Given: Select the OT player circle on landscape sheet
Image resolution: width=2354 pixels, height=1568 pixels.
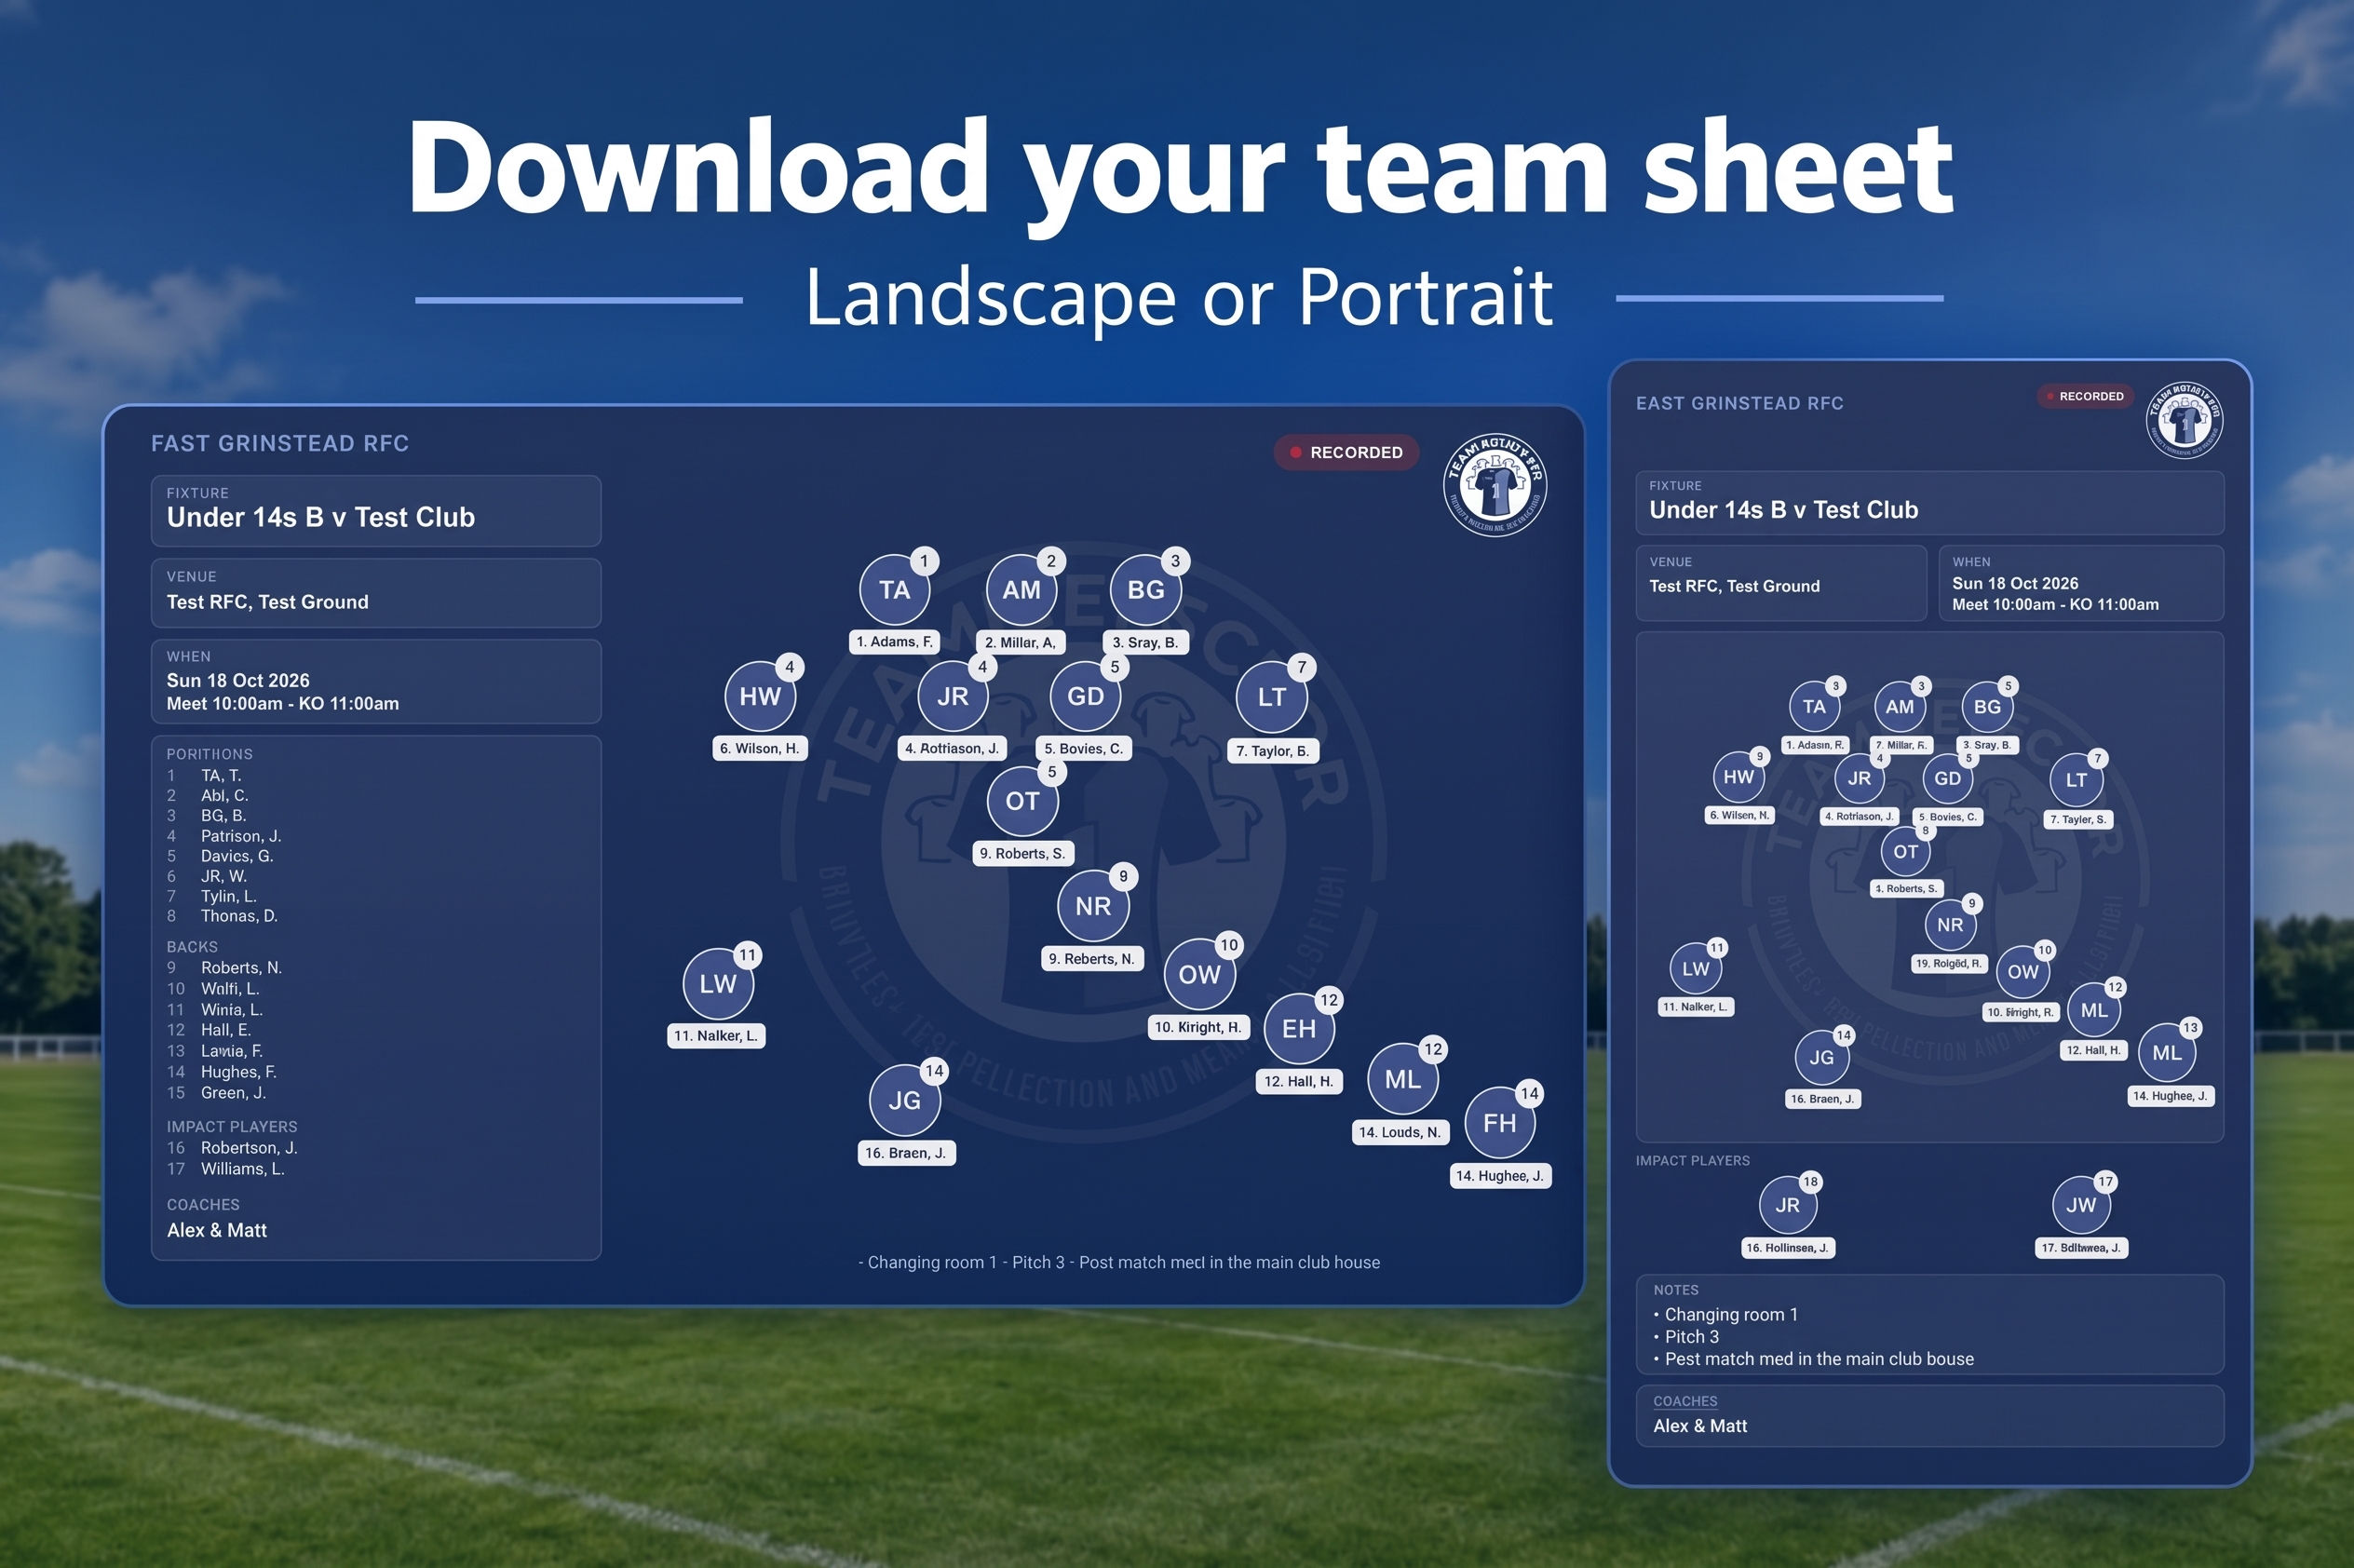Looking at the screenshot, I should click(x=1022, y=801).
